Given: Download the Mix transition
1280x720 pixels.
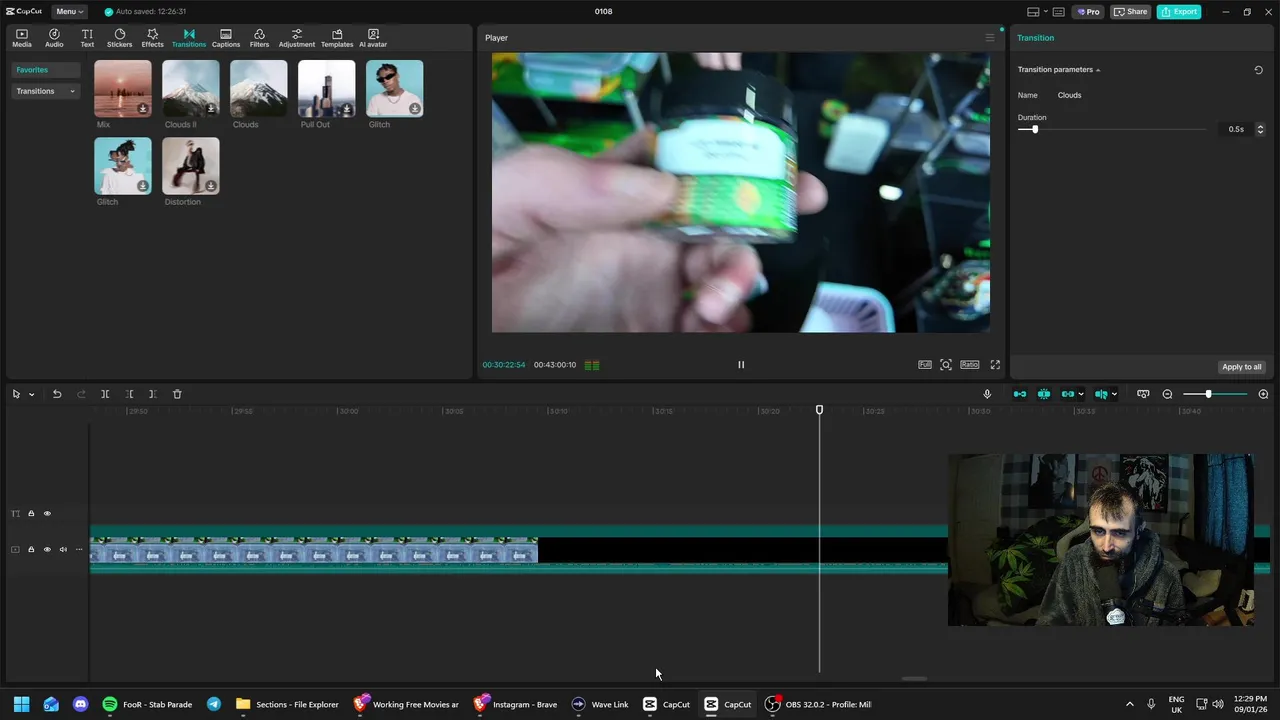Looking at the screenshot, I should [143, 109].
